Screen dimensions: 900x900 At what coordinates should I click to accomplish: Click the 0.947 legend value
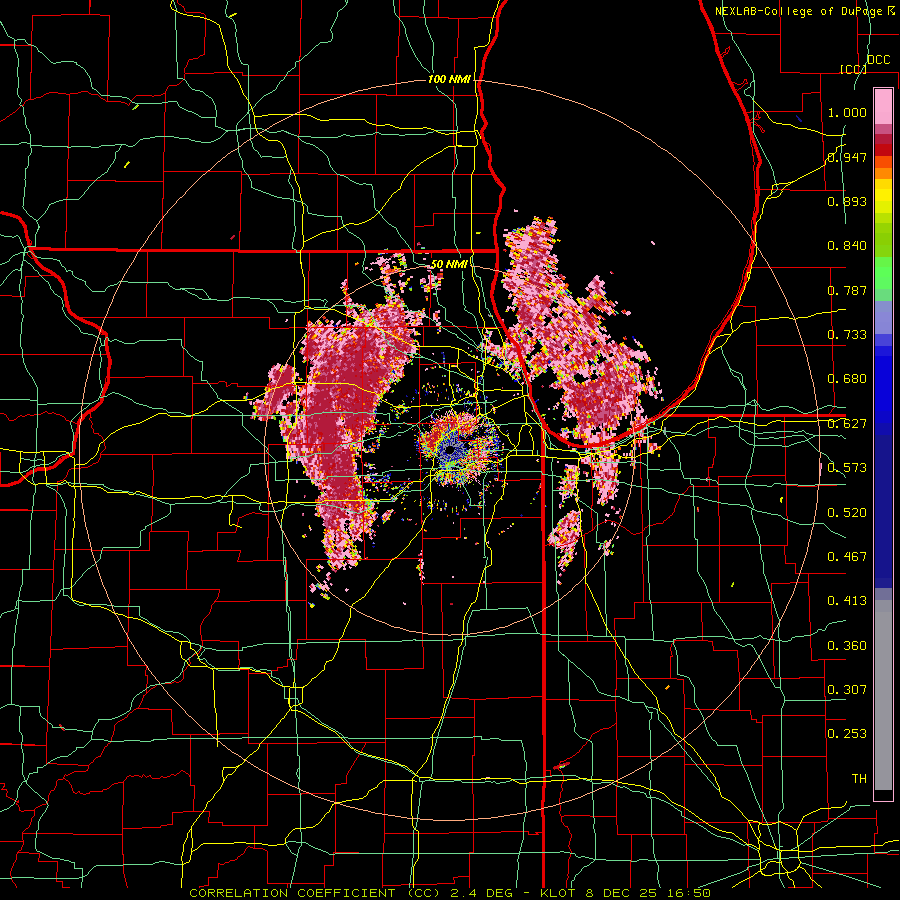[x=847, y=157]
